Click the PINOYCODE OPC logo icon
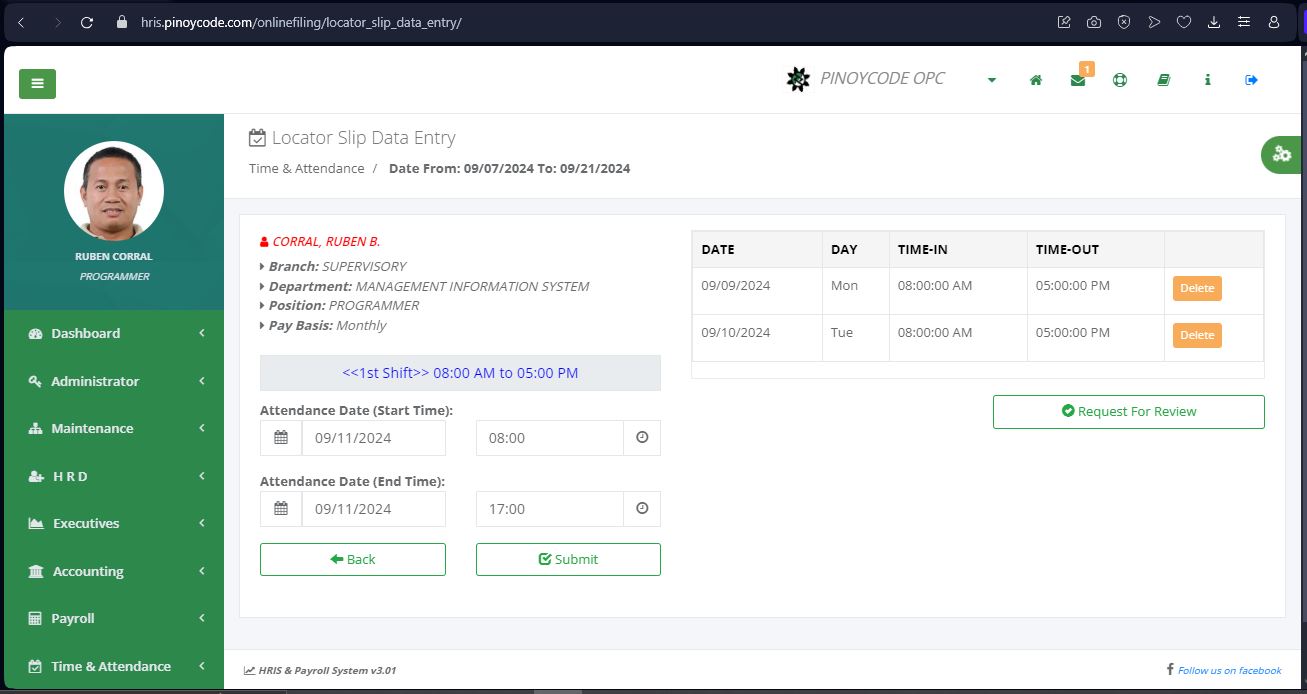Screen dimensions: 1307x694 point(798,80)
